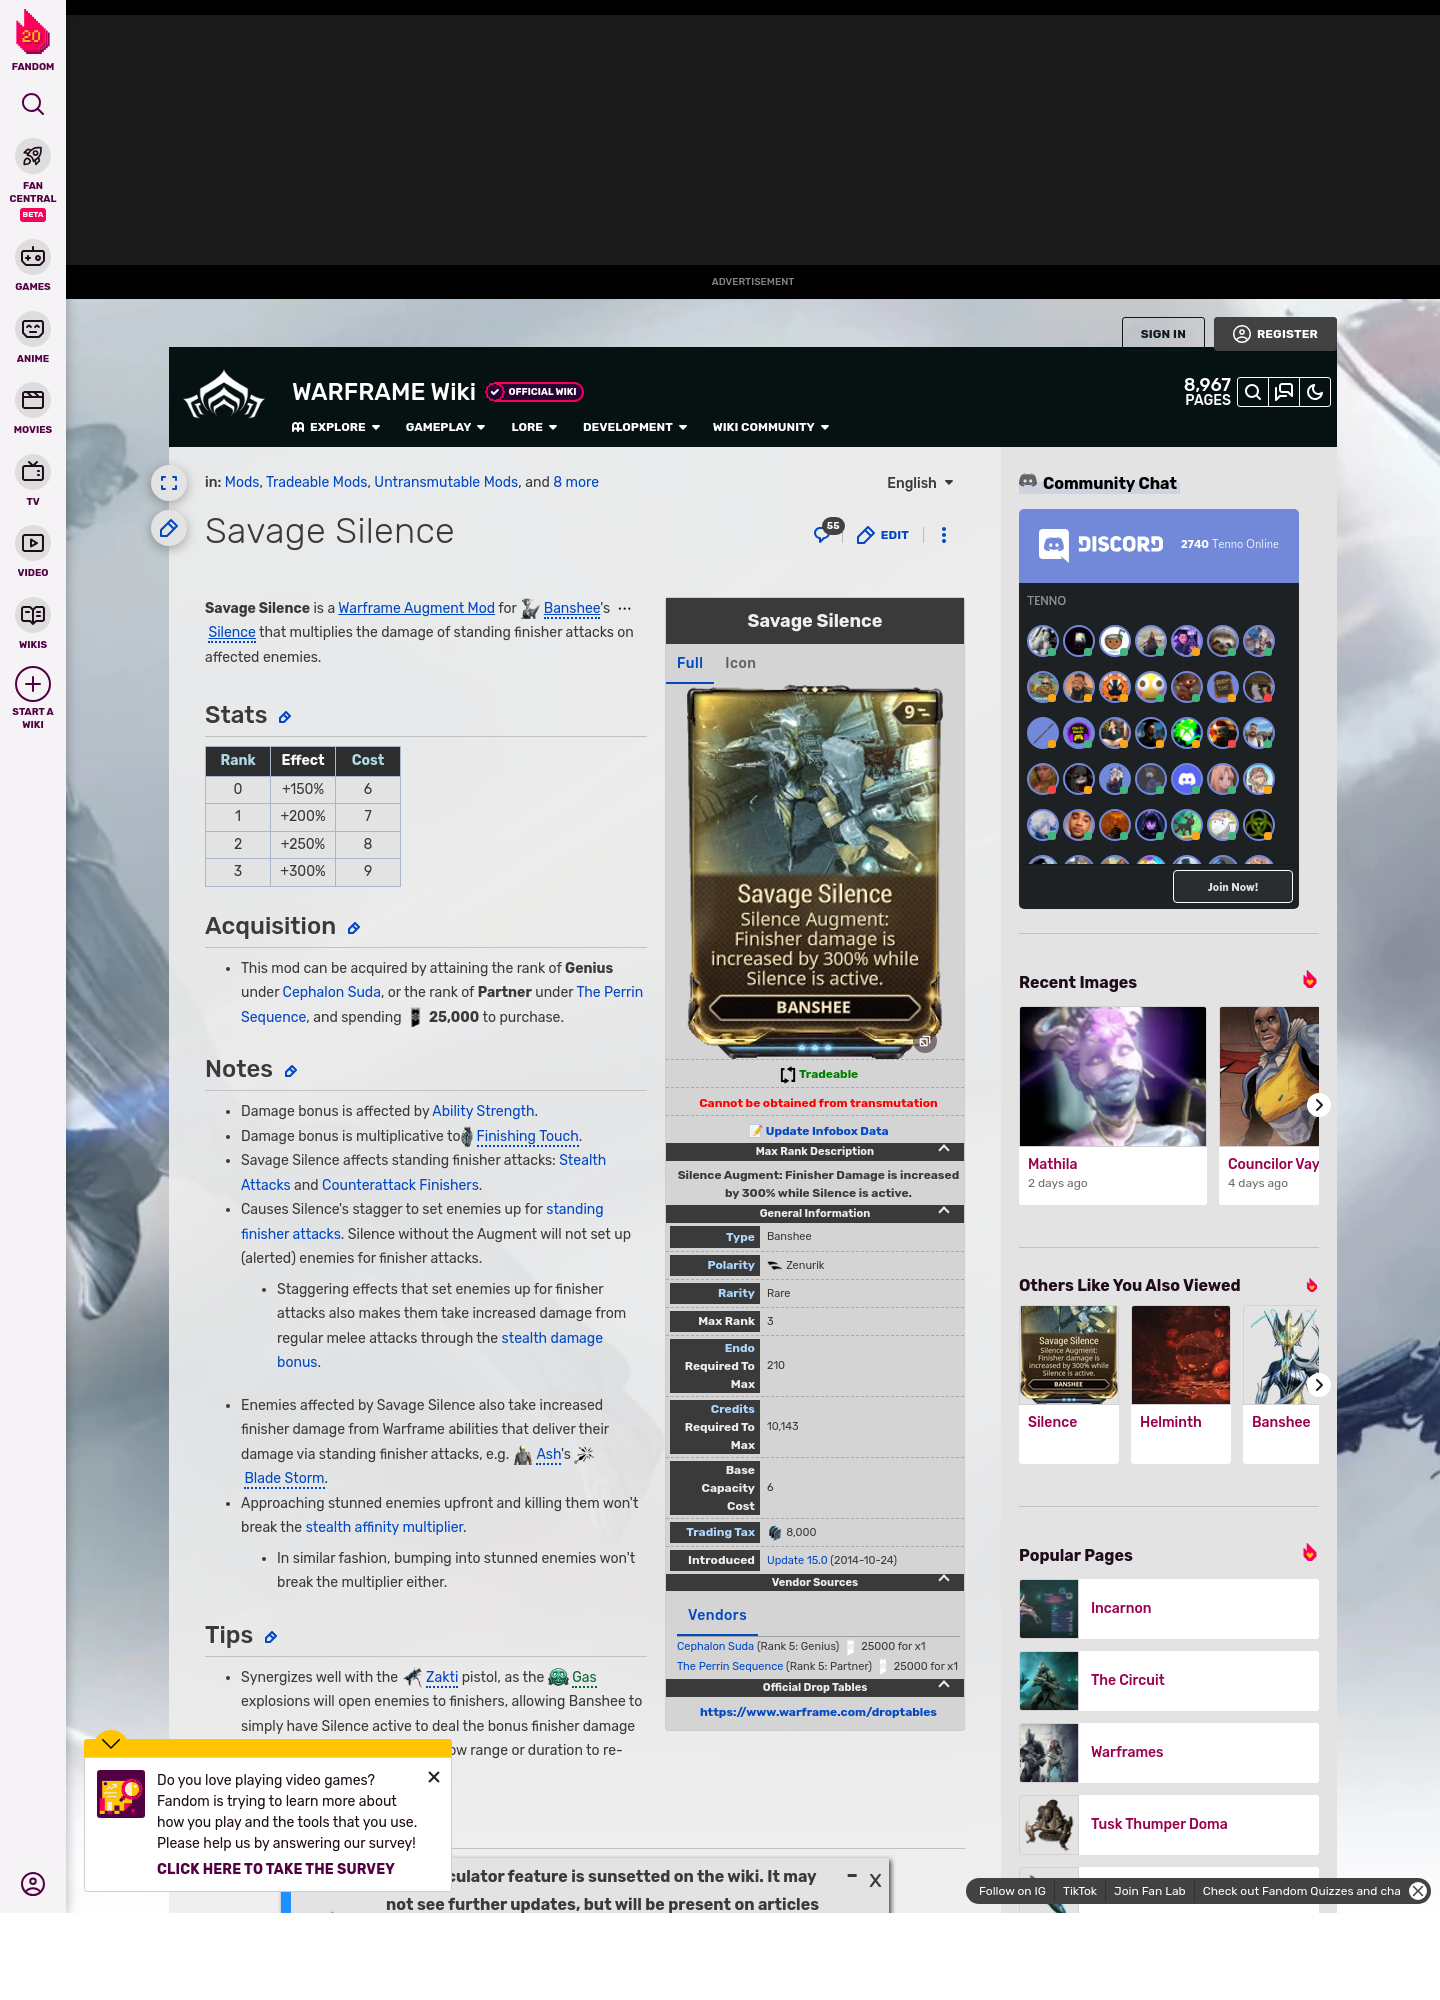Minimize the sunset notice banner
Viewport: 1440px width, 2000px height.
tap(852, 1877)
